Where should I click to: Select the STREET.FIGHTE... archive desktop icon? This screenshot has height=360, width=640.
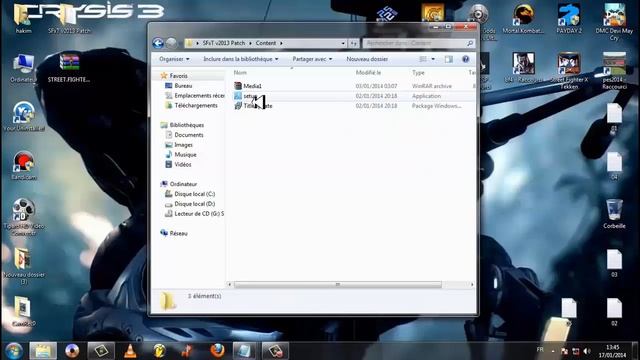click(x=69, y=68)
